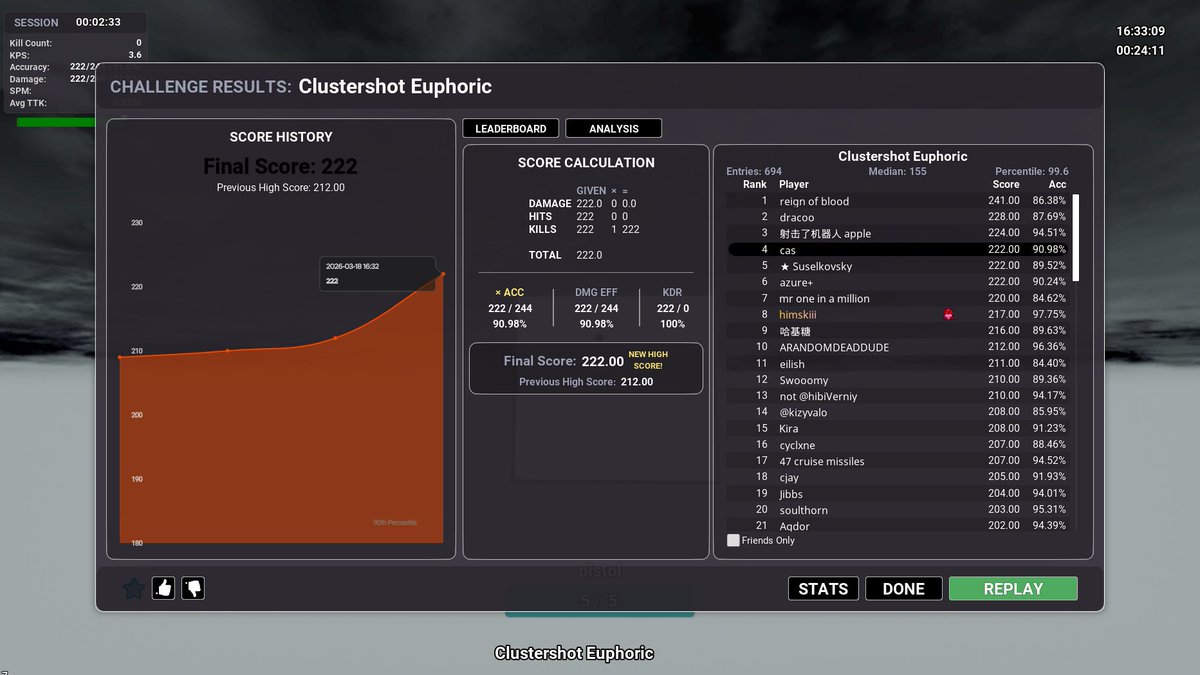Select leaderboard row for @kizyvalo
The image size is (1200, 675).
(x=898, y=412)
